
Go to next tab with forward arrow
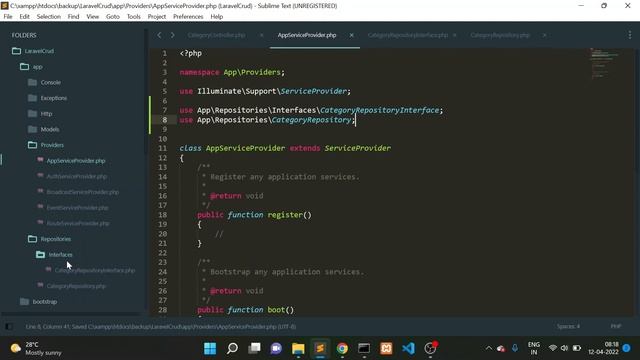[x=173, y=36]
